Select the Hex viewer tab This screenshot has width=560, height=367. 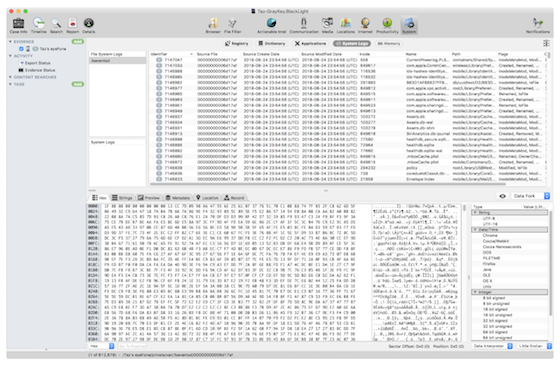point(99,197)
